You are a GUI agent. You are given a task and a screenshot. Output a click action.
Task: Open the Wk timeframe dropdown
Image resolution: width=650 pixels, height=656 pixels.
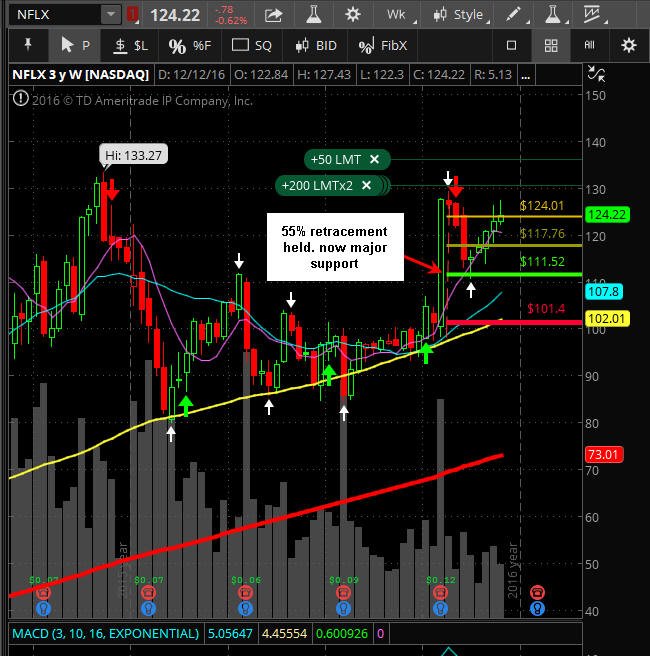point(400,15)
